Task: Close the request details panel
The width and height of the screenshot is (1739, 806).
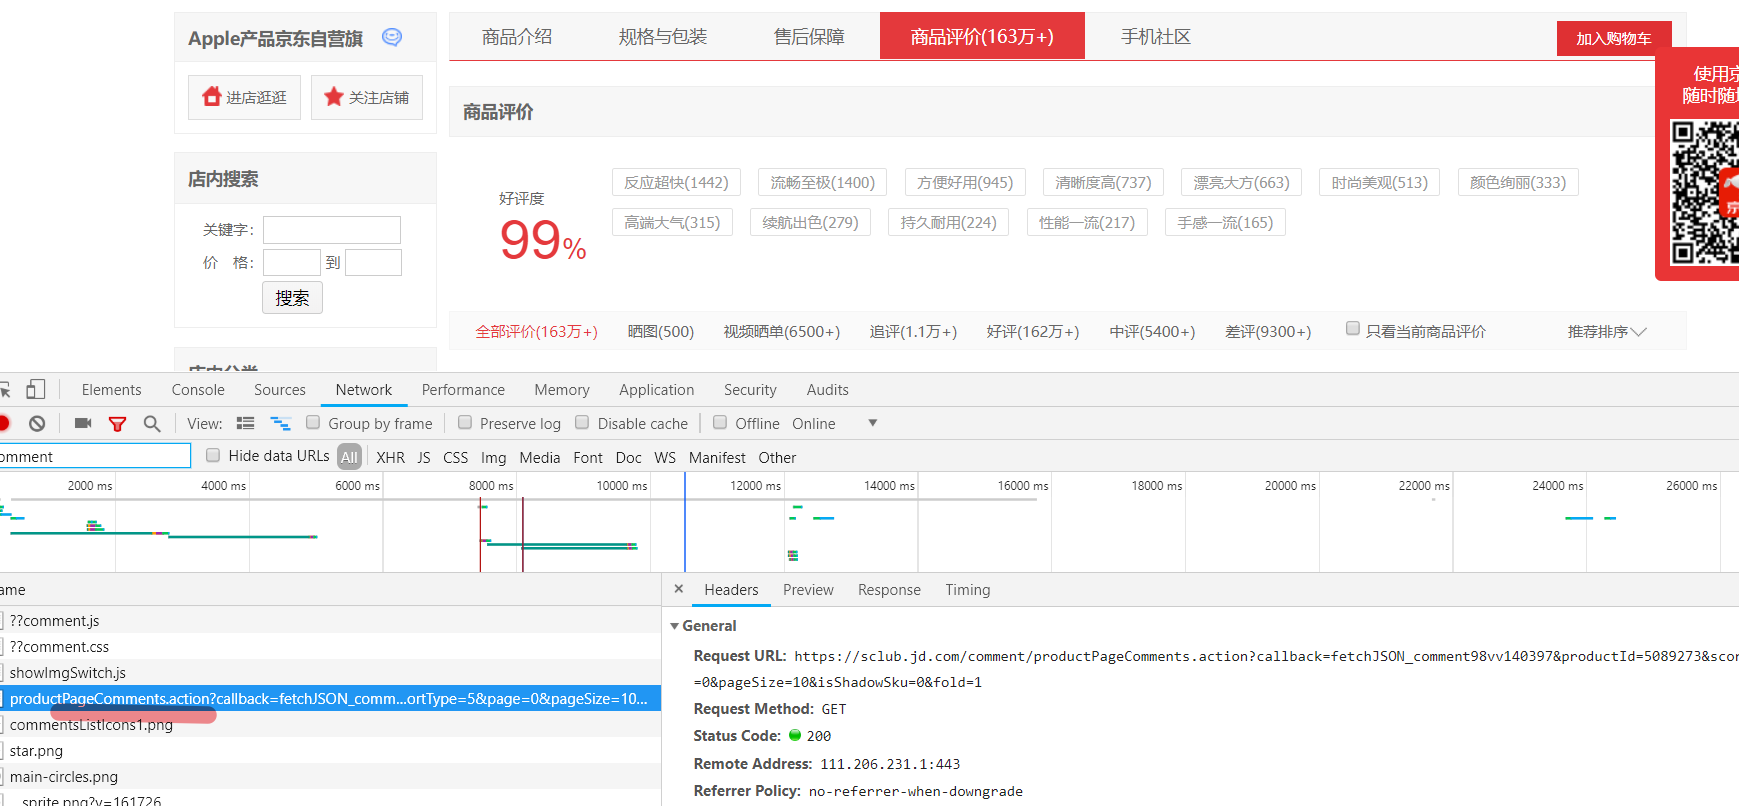Action: point(679,590)
